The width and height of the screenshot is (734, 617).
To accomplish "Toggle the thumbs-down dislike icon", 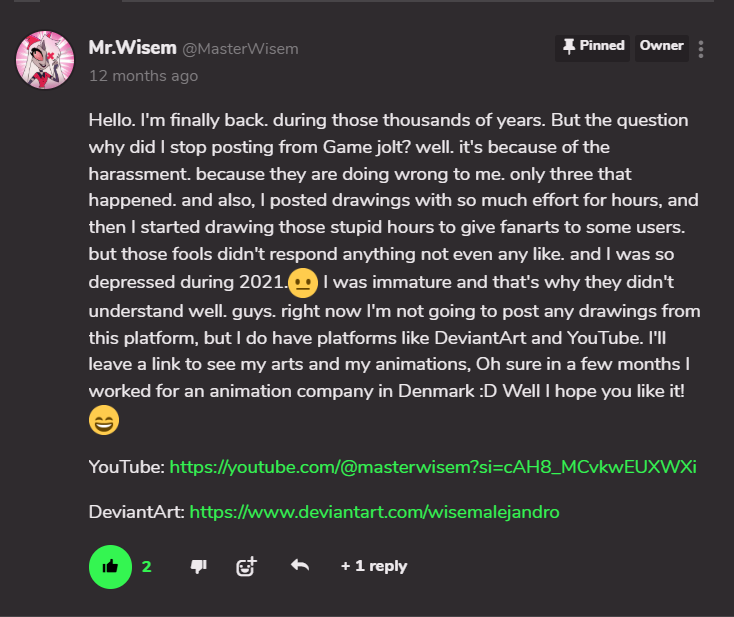I will click(198, 566).
